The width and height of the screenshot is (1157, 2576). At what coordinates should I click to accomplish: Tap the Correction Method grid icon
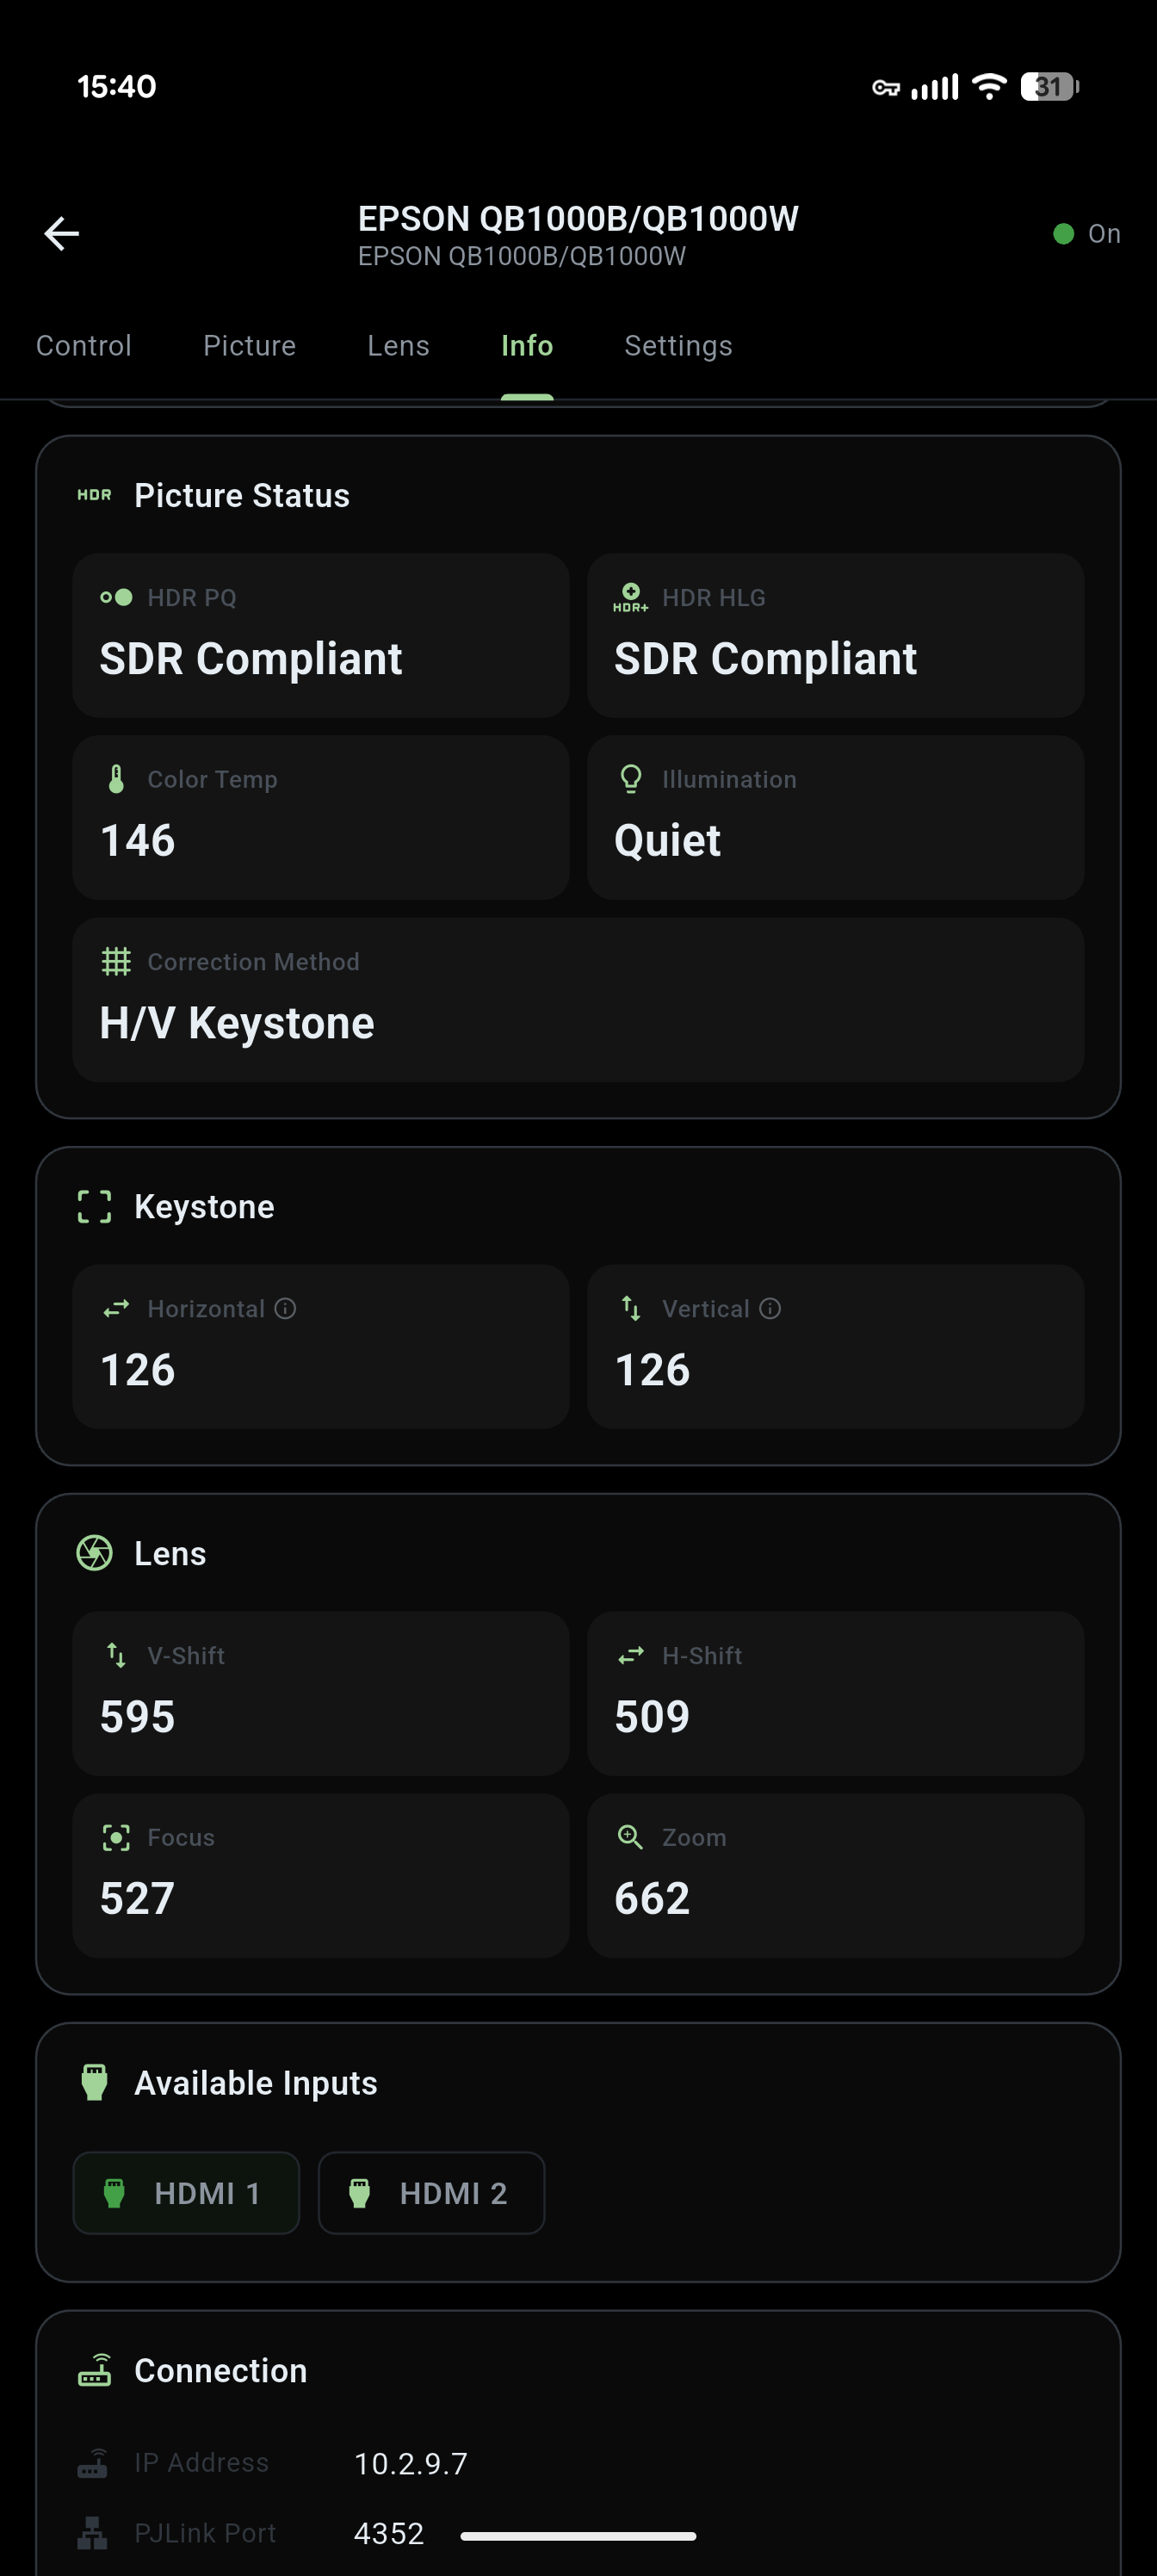116,962
